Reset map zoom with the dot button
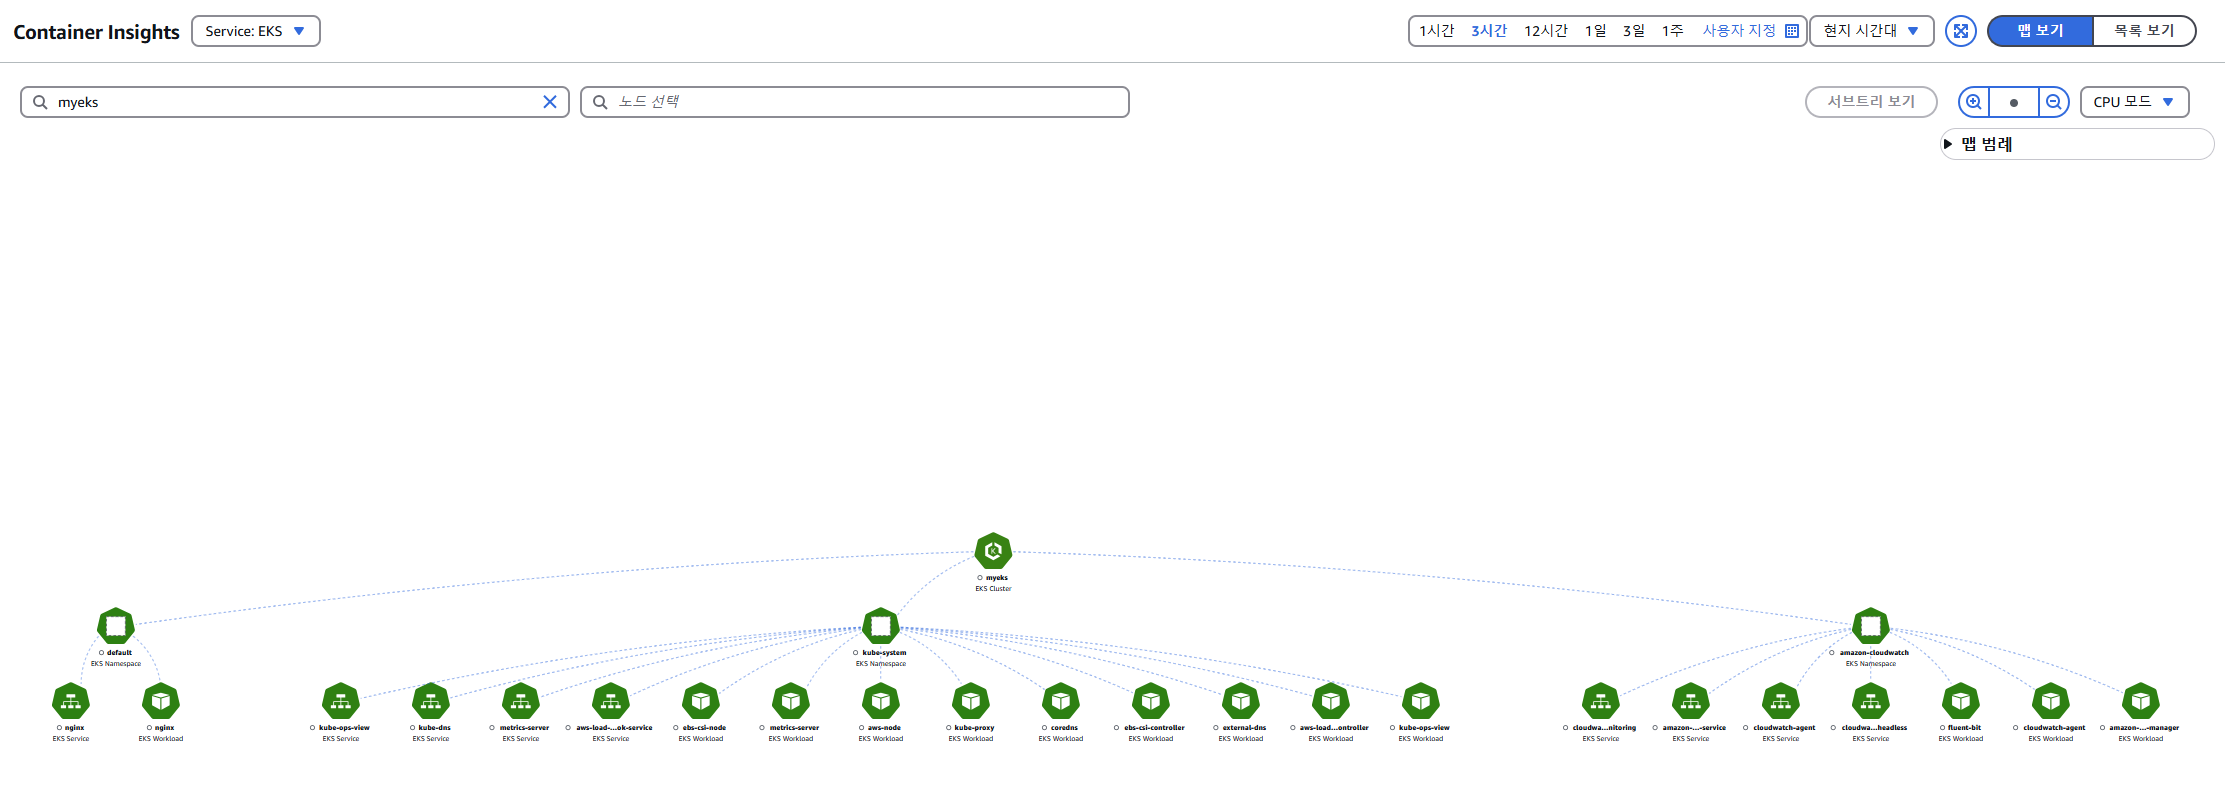Screen dimensions: 2225x811 coord(2014,102)
